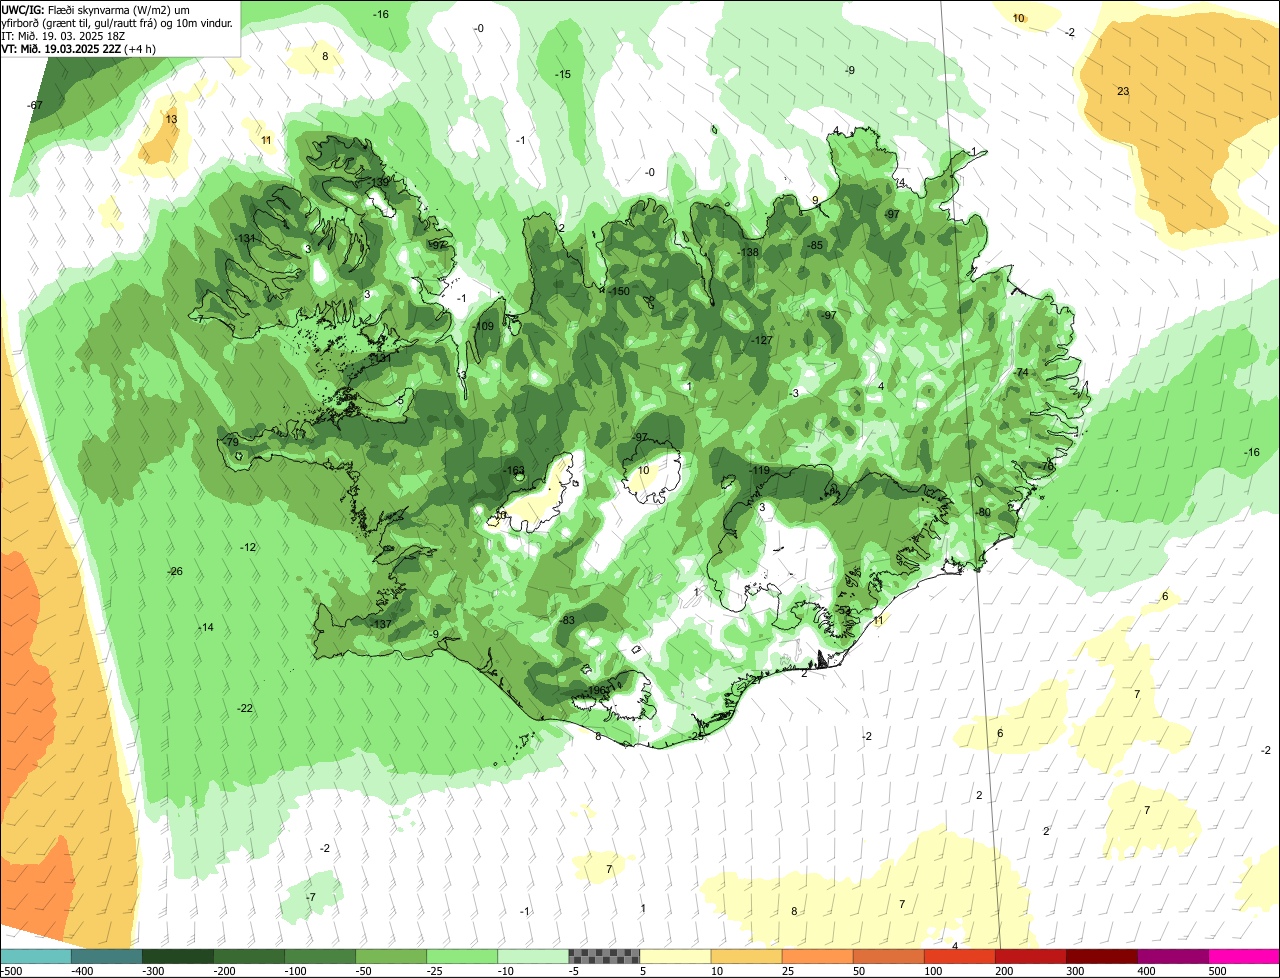Screen dimensions: 1280x978
Task: Click the map value -52
Action: (843, 610)
